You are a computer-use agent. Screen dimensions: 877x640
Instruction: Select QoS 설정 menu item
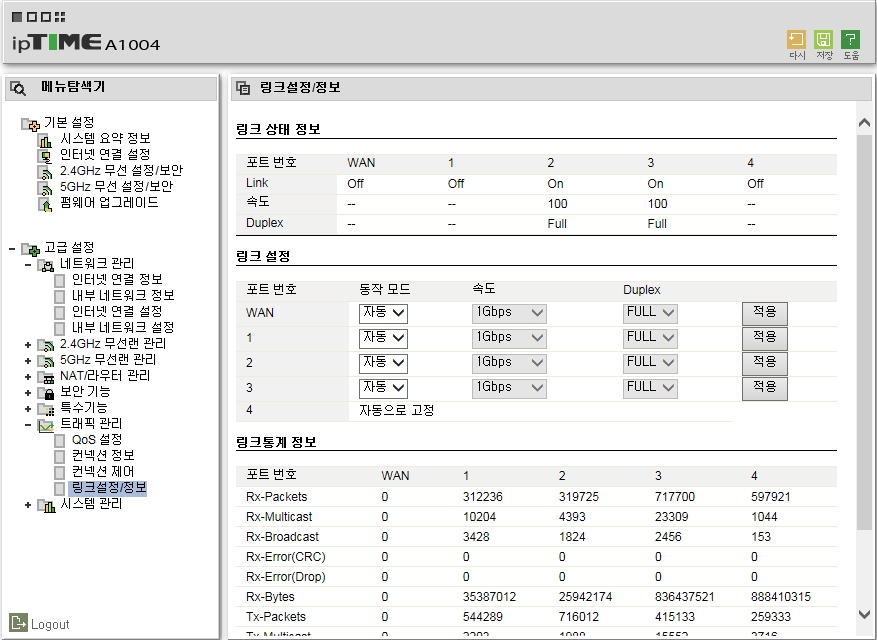(97, 440)
